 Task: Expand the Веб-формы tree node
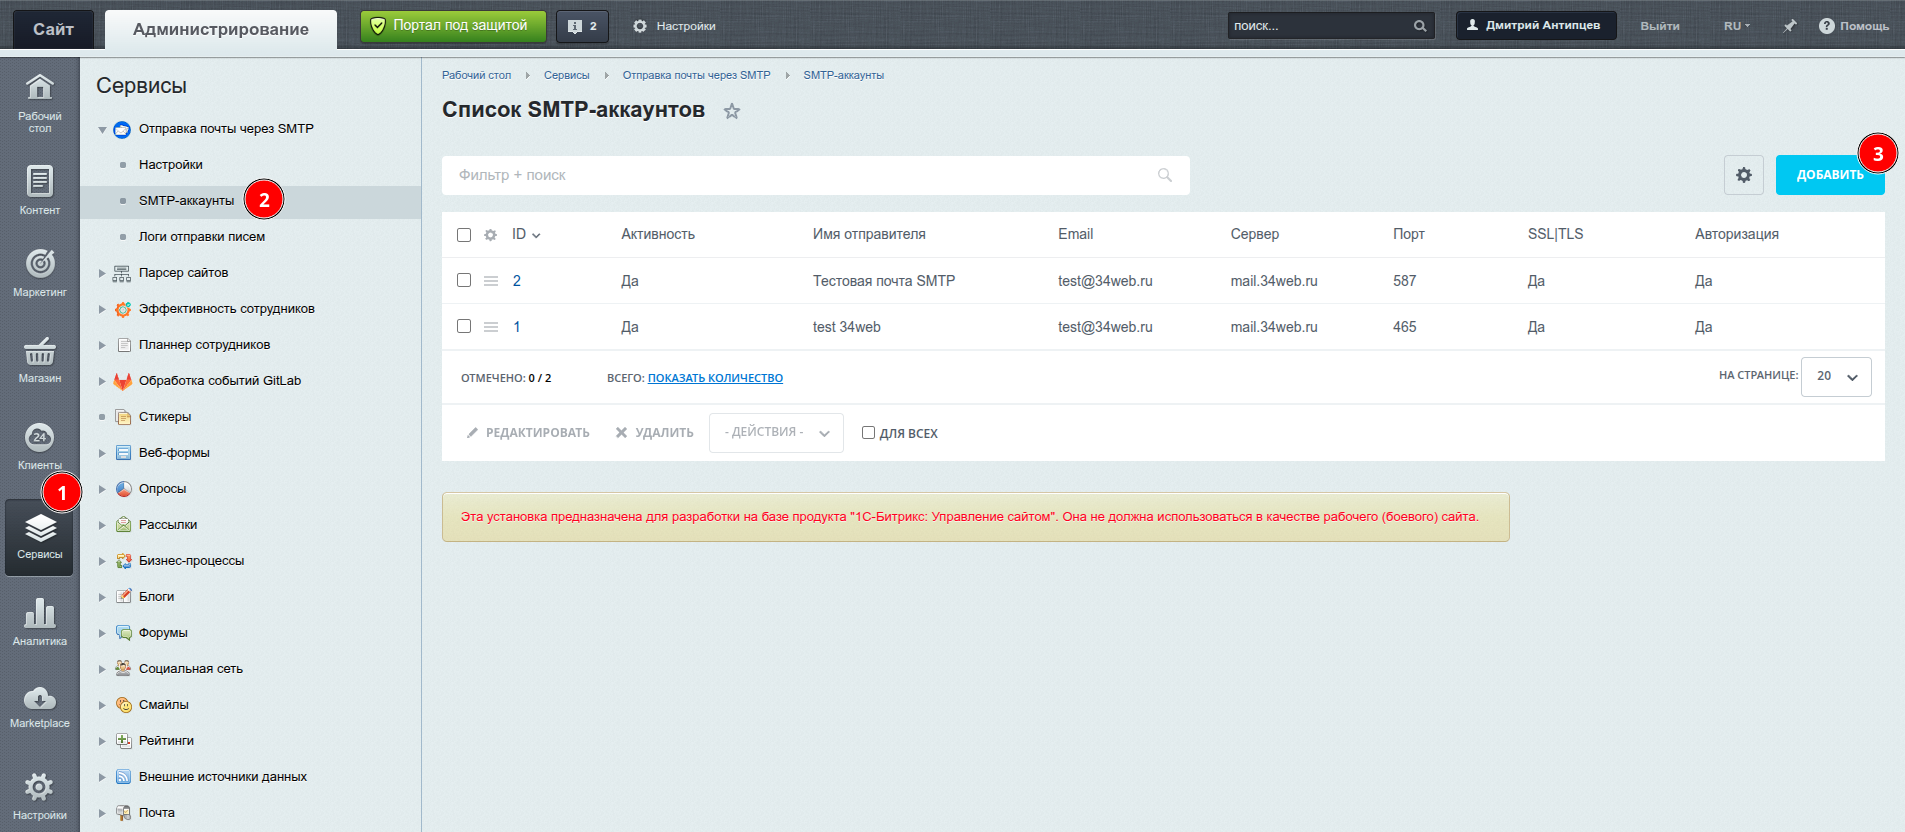click(x=102, y=453)
